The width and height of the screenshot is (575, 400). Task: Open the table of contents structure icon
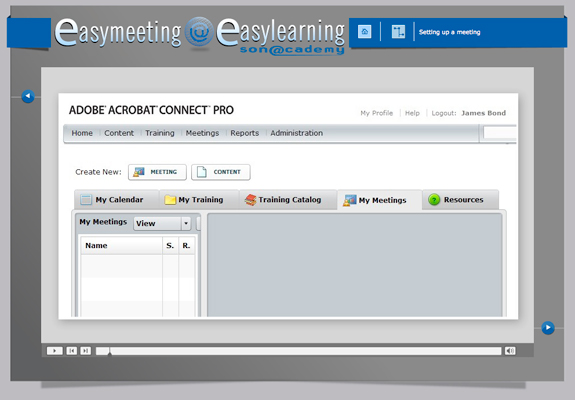(398, 32)
